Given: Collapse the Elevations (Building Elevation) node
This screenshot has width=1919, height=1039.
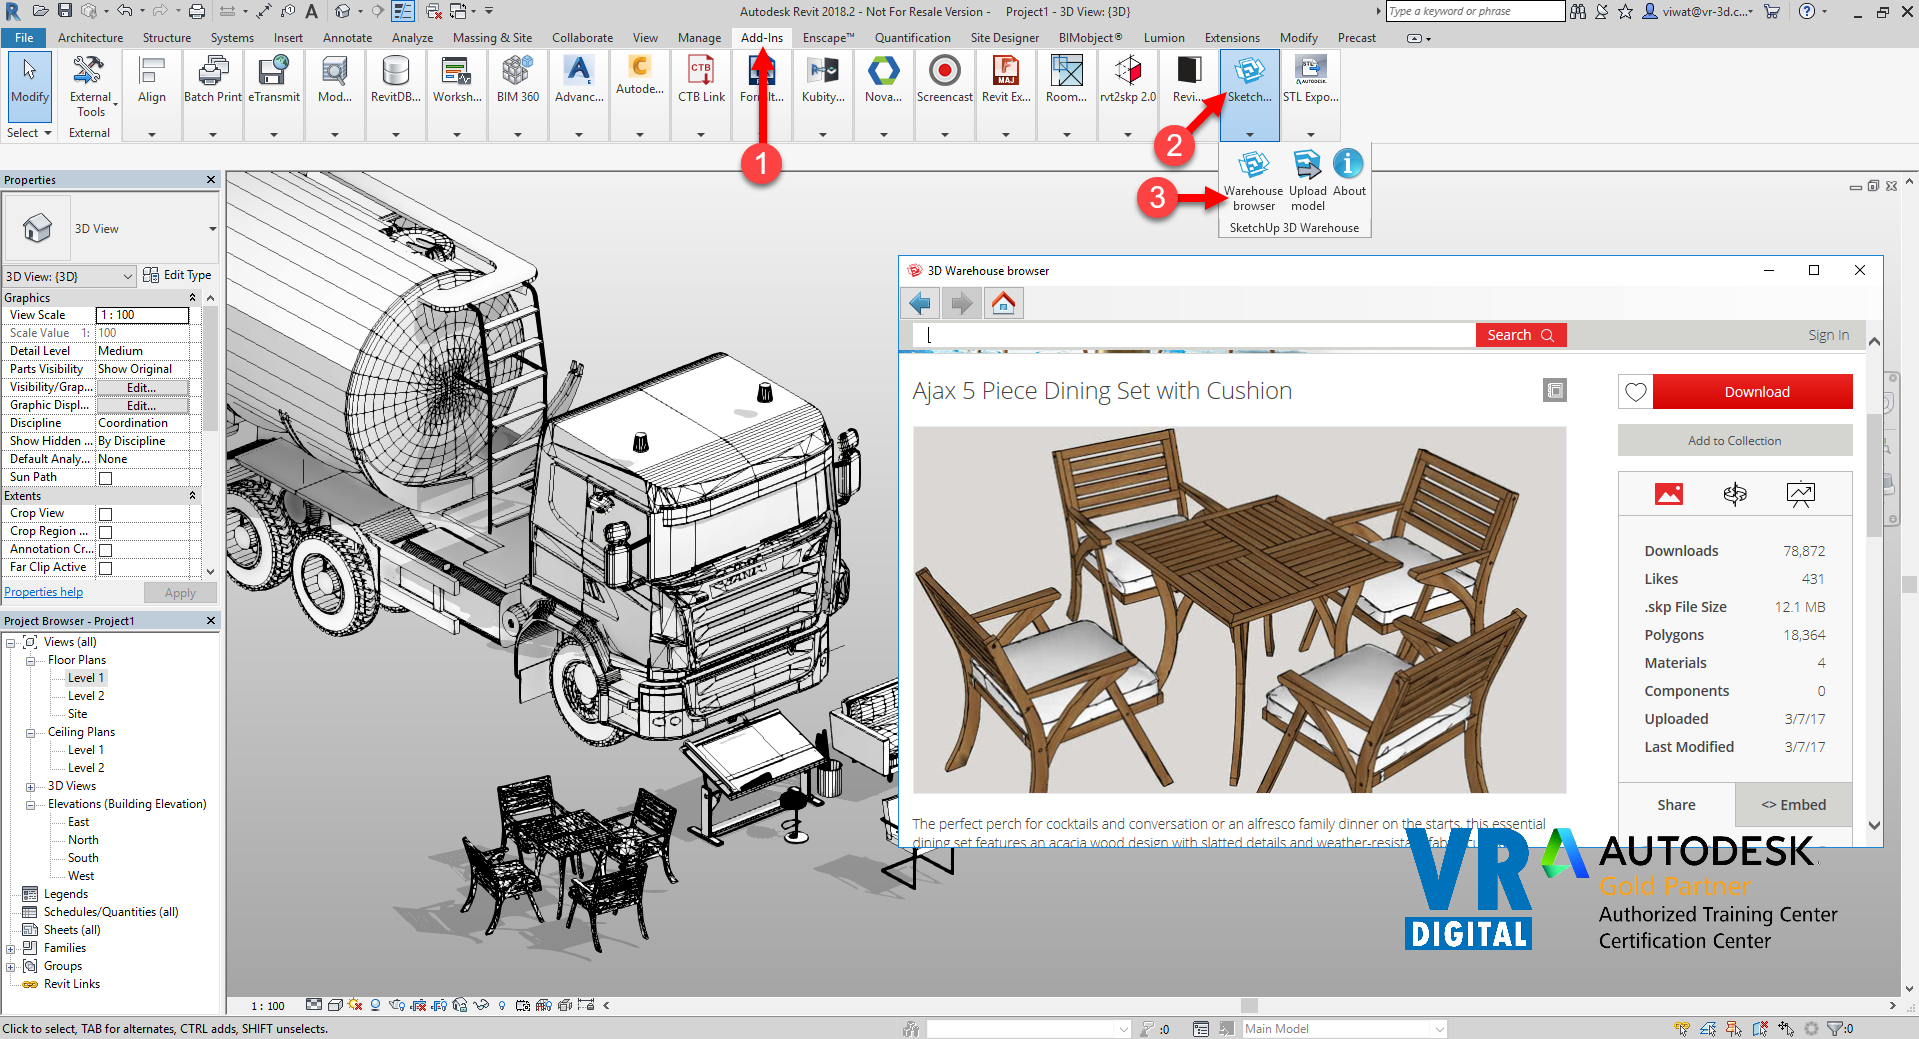Looking at the screenshot, I should coord(30,805).
